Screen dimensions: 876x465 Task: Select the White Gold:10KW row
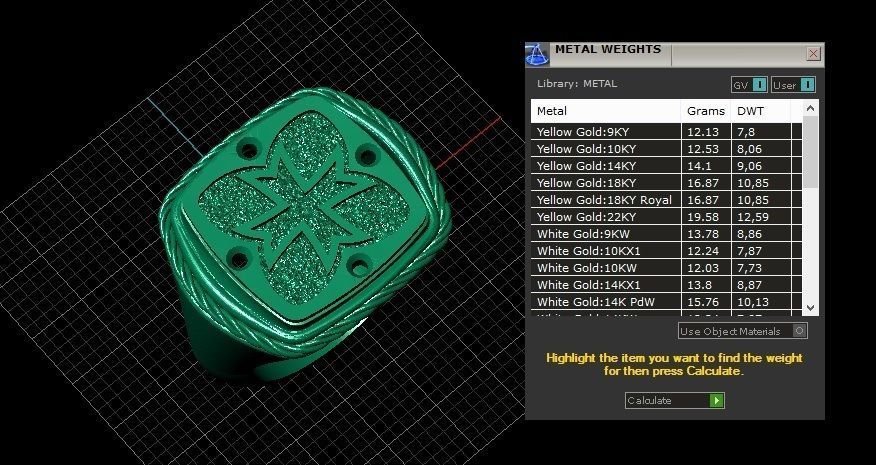coord(666,268)
